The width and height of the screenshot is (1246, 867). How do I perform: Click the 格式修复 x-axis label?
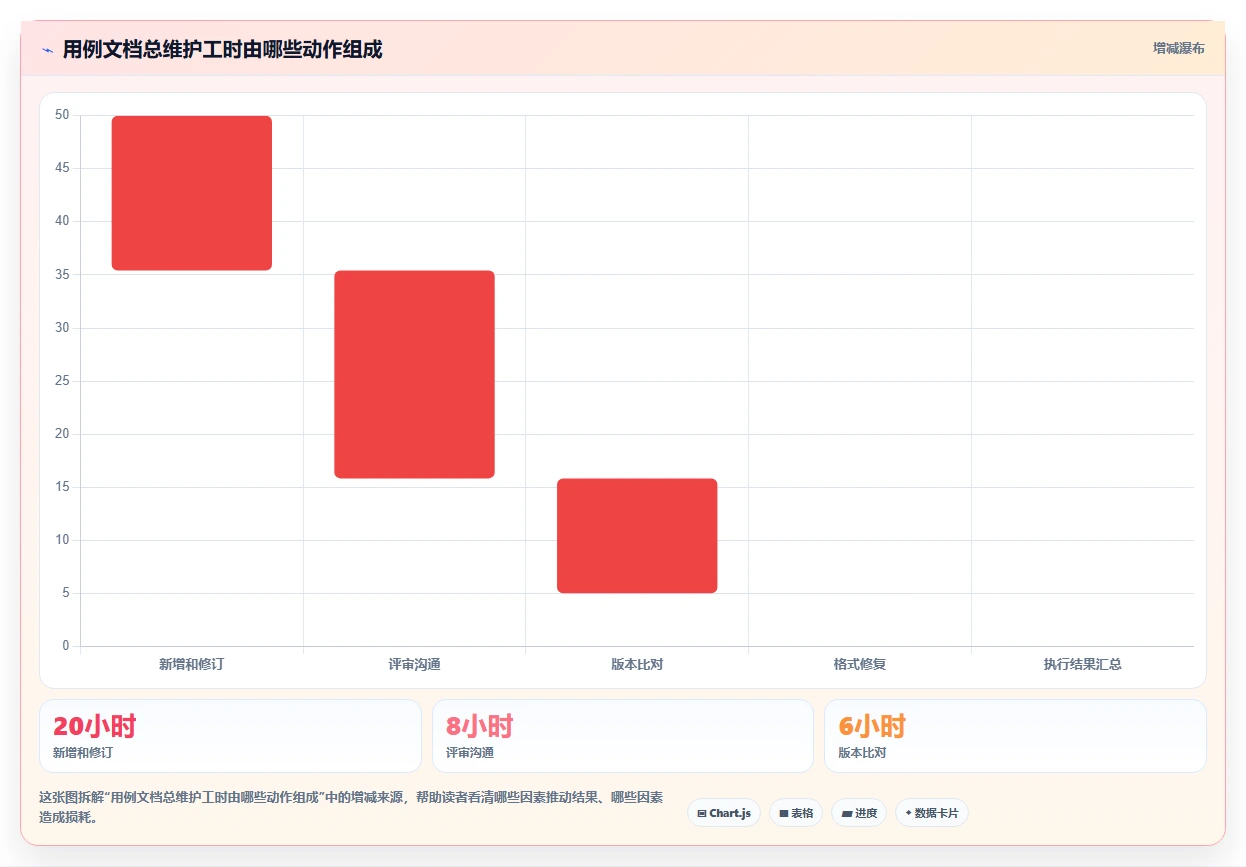[x=860, y=664]
